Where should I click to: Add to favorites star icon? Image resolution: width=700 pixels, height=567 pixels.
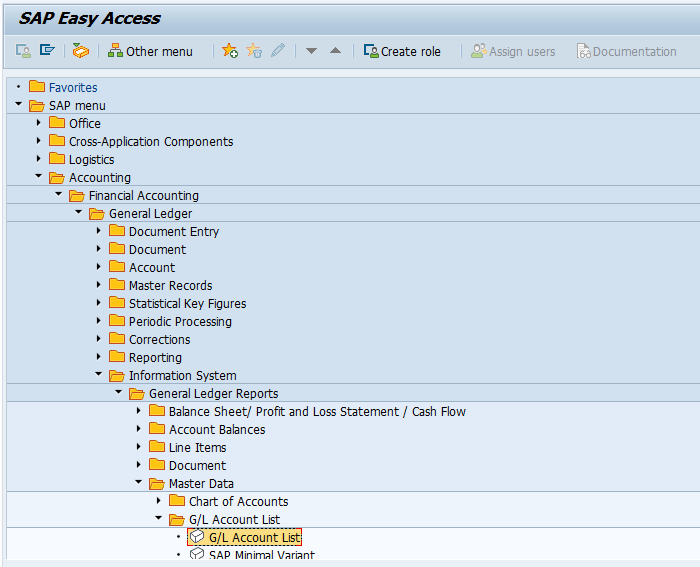[230, 50]
